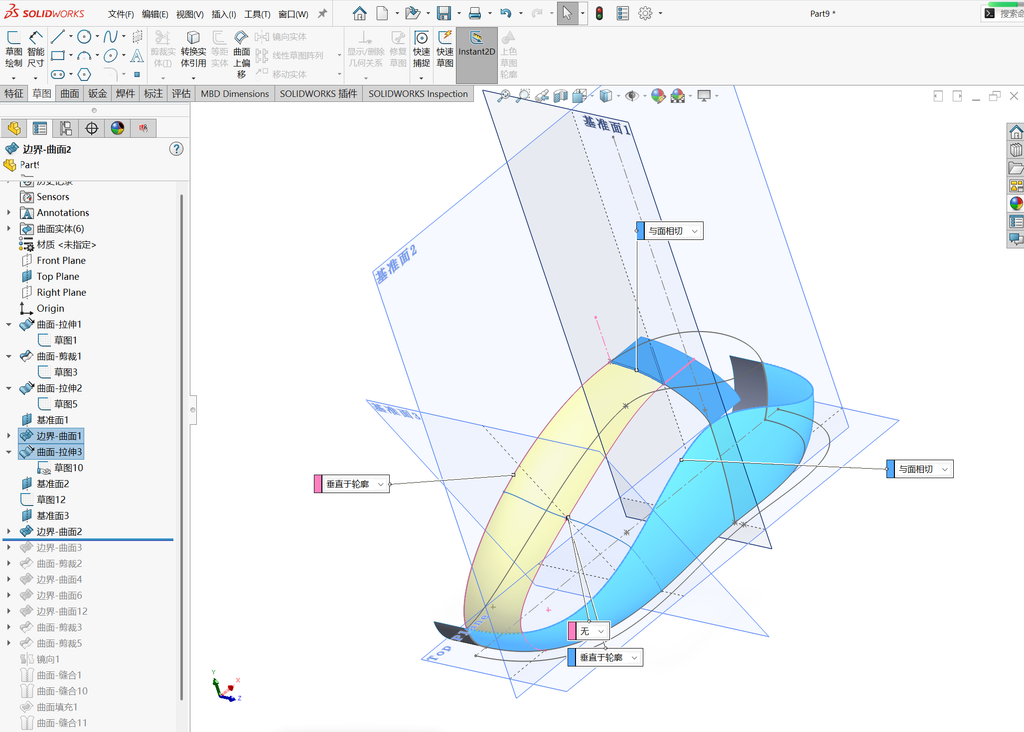Click Edit Appearance color ball icon
The image size is (1024, 732).
pyautogui.click(x=658, y=96)
